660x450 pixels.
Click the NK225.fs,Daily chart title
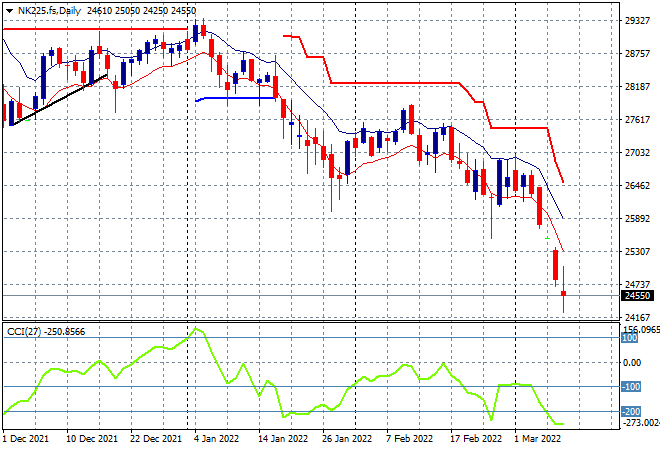pos(49,11)
